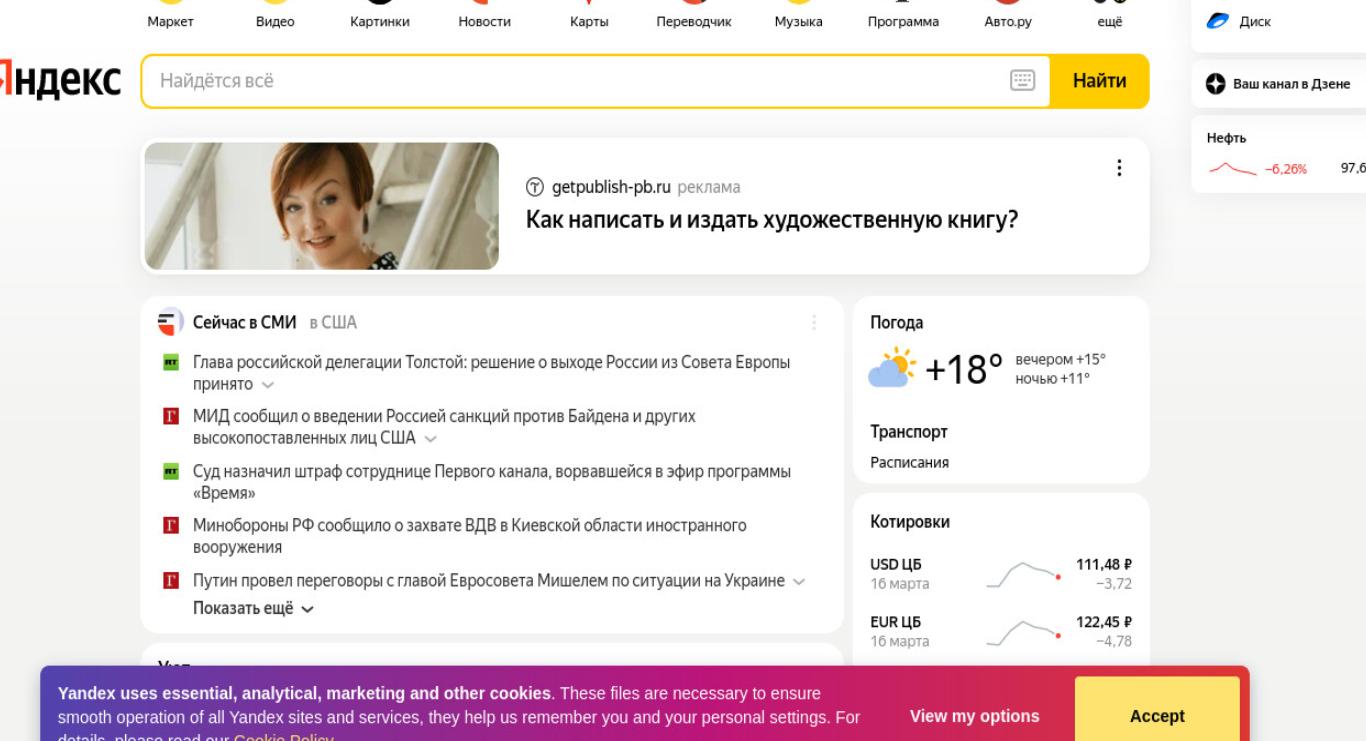Open the ночью +11° forecast
The width and height of the screenshot is (1366, 741).
pyautogui.click(x=1052, y=378)
